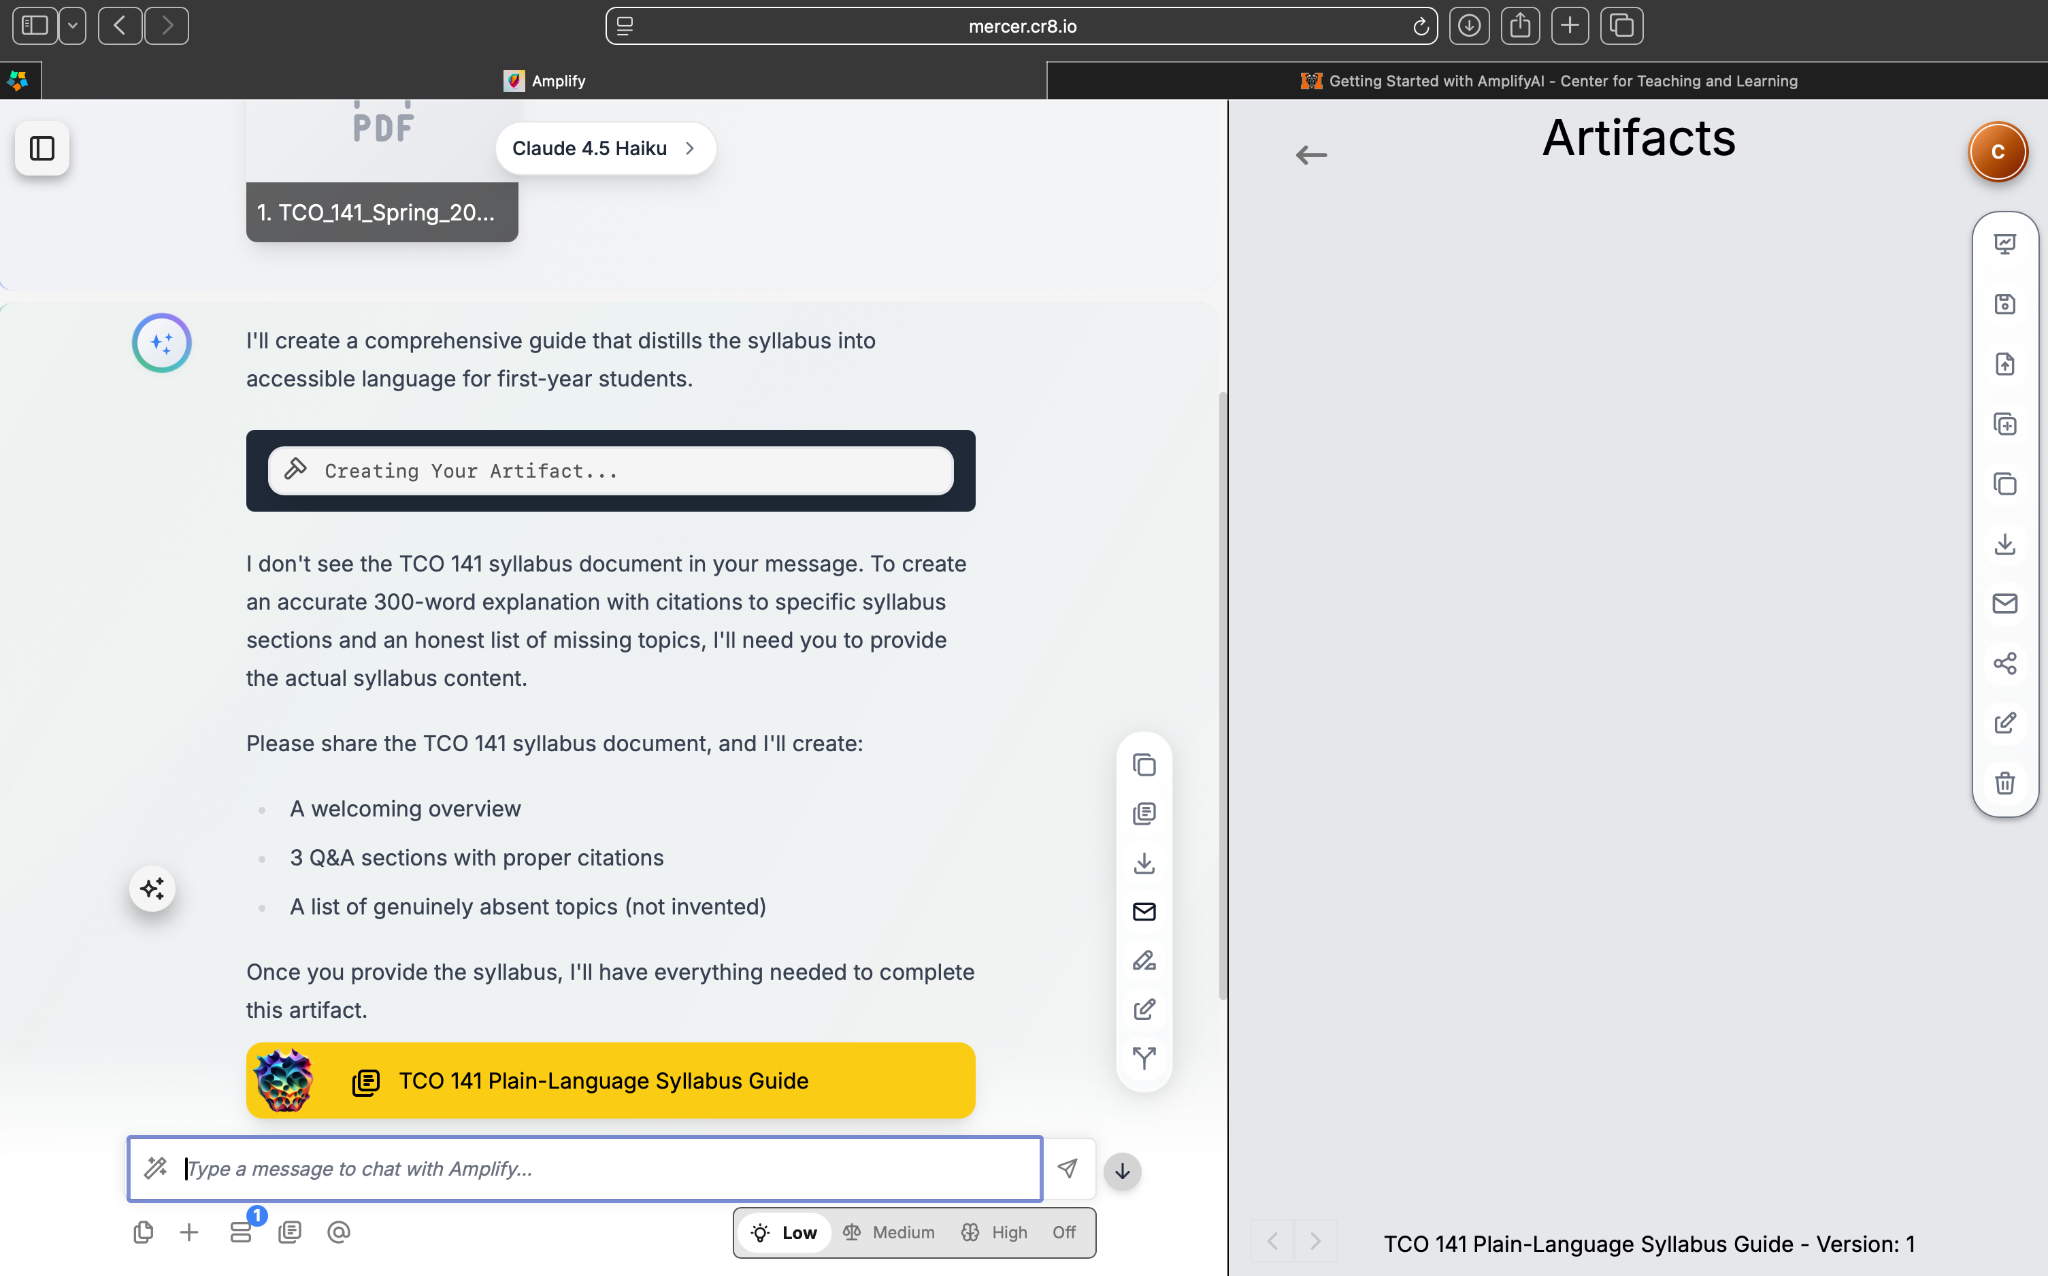Viewport: 2048px width, 1276px height.
Task: Open the Claude 4.5 Haiku model selector
Action: [604, 148]
